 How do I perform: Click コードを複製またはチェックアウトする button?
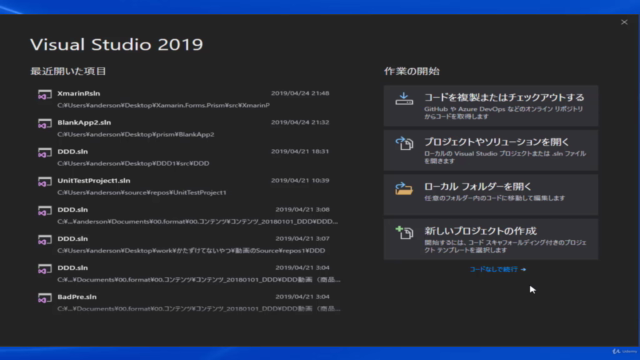pos(491,106)
